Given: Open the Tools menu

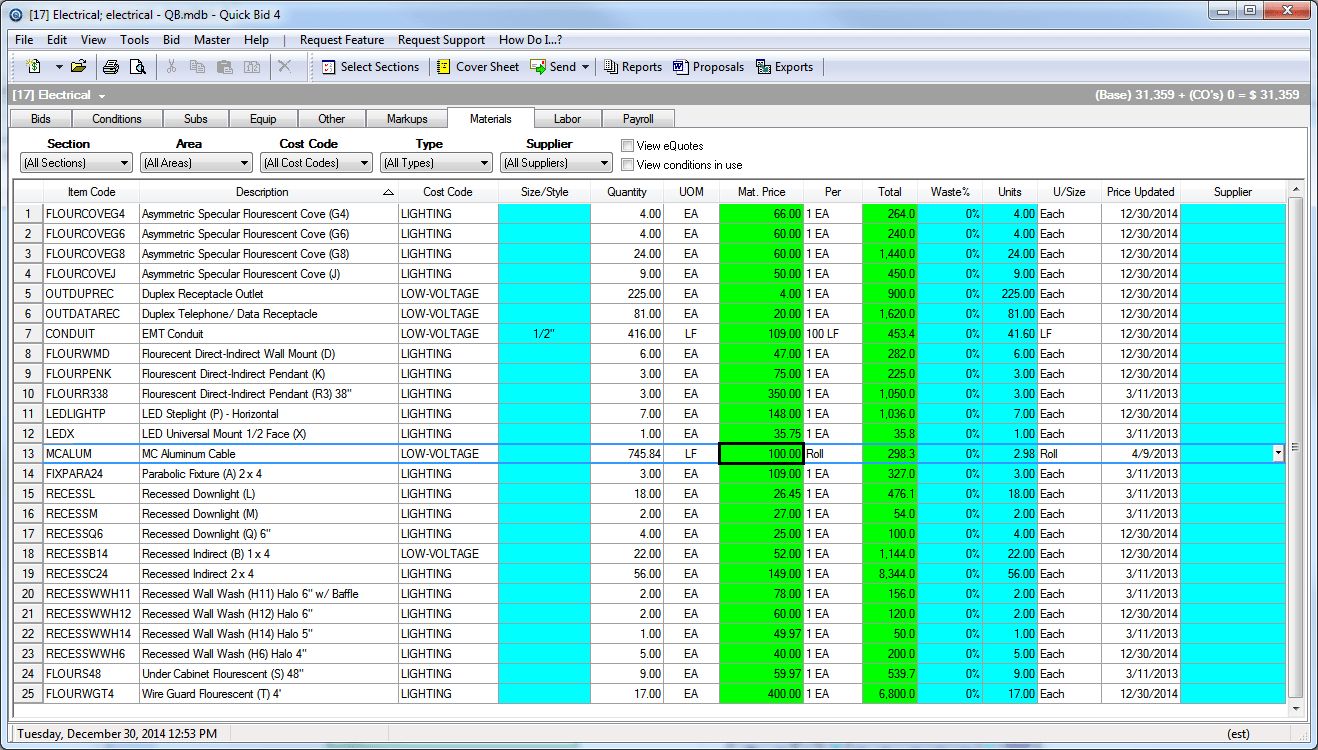Looking at the screenshot, I should click(x=135, y=40).
